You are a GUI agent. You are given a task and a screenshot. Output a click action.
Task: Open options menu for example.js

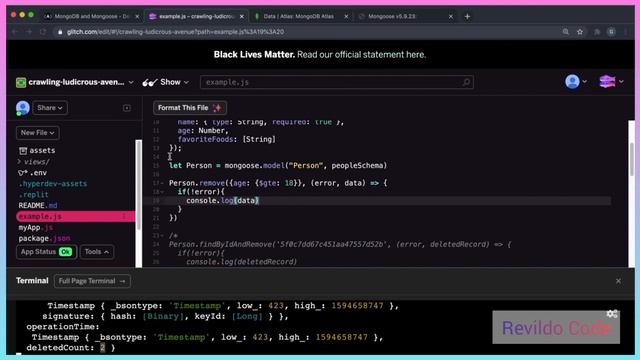pos(124,216)
